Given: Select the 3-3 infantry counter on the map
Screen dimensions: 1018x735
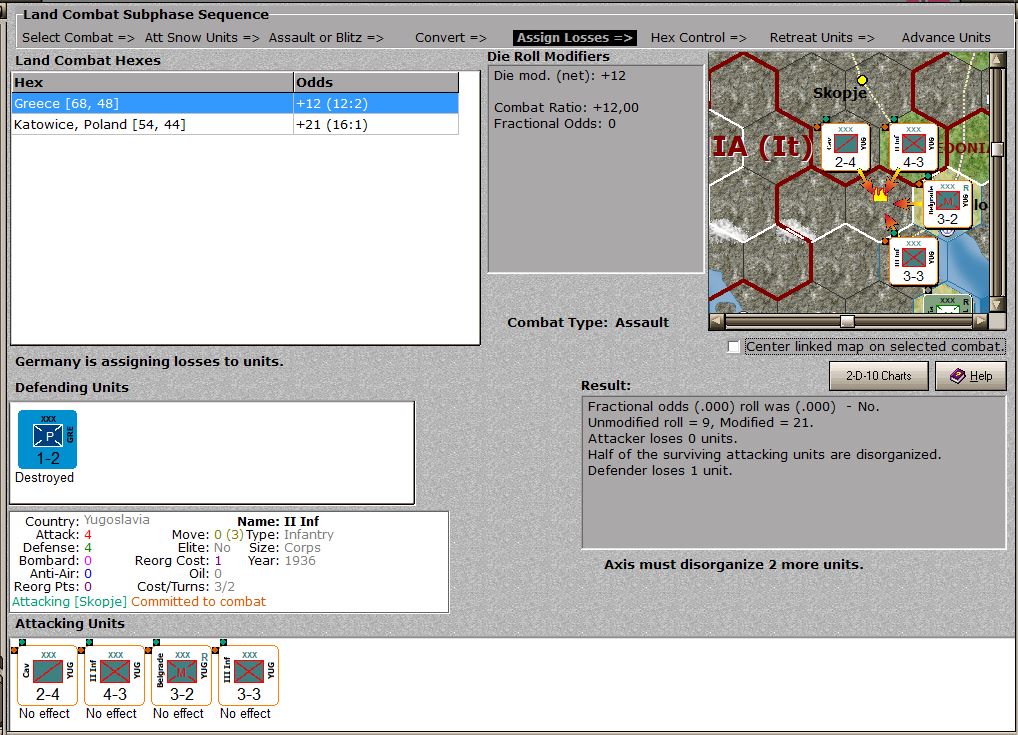Looking at the screenshot, I should point(913,262).
